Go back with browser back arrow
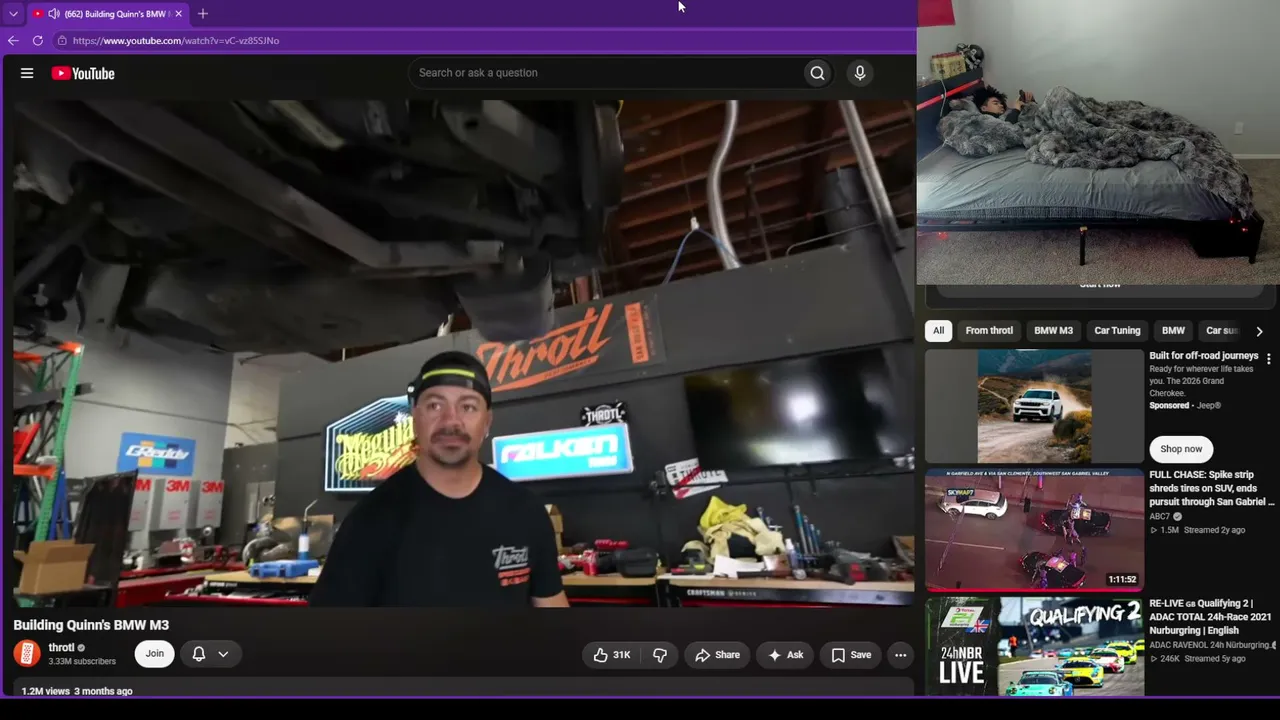Viewport: 1280px width, 720px height. click(13, 41)
